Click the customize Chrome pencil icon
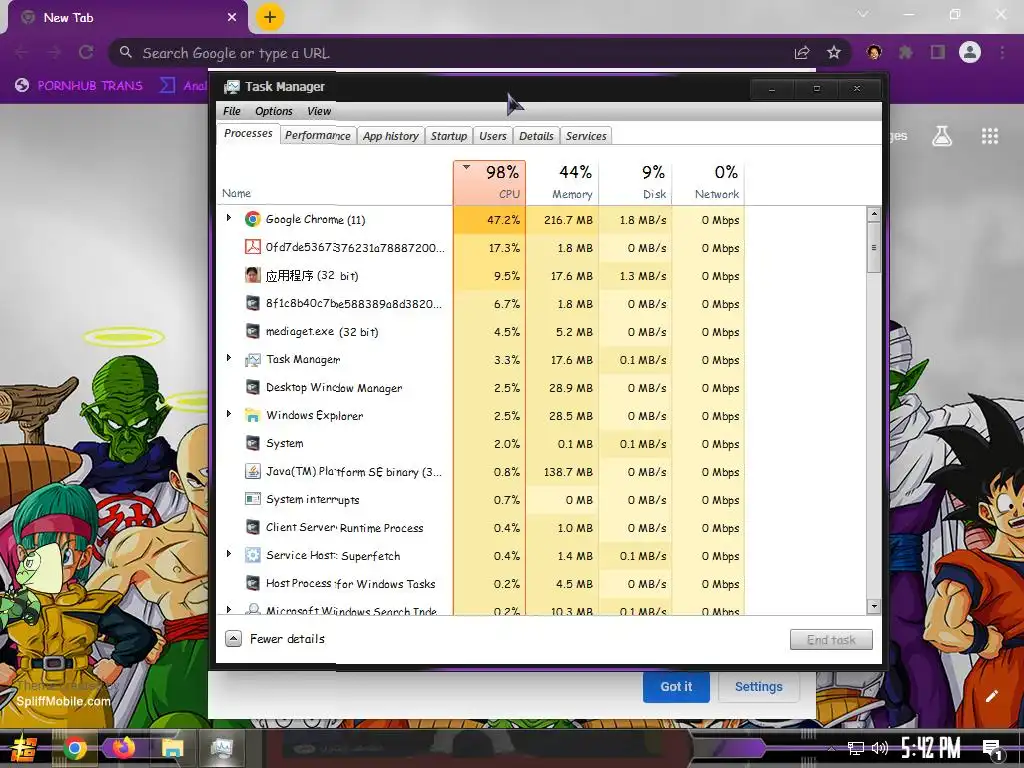The height and width of the screenshot is (768, 1024). tap(992, 696)
